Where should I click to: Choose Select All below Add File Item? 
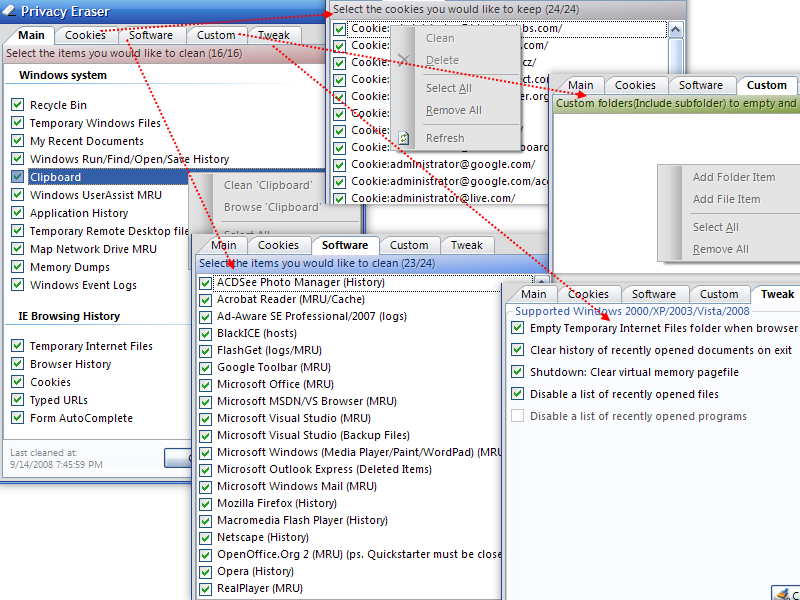715,227
